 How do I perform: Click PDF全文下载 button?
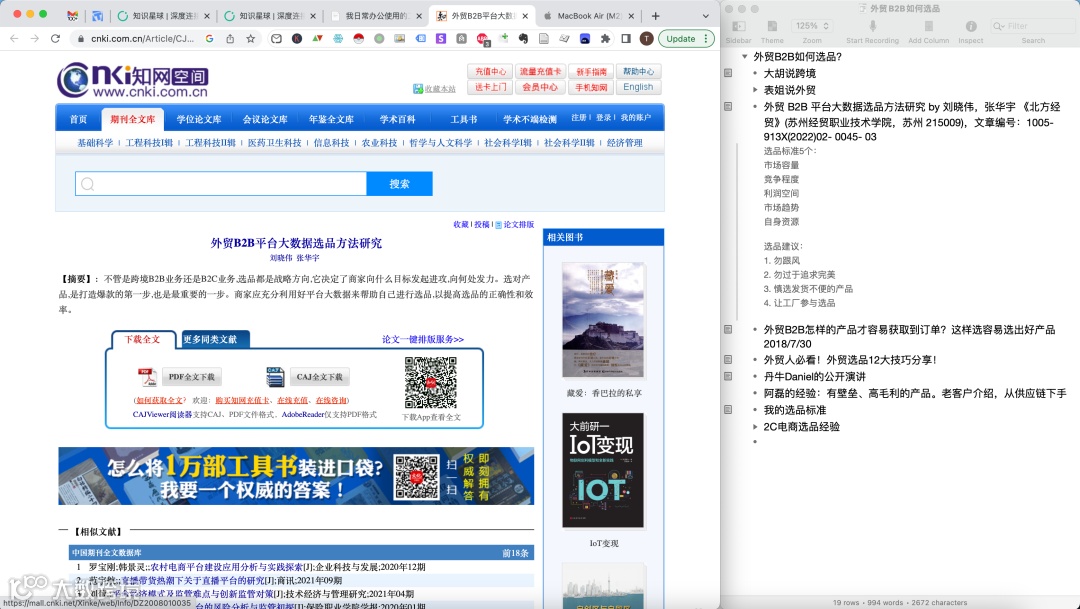point(191,377)
